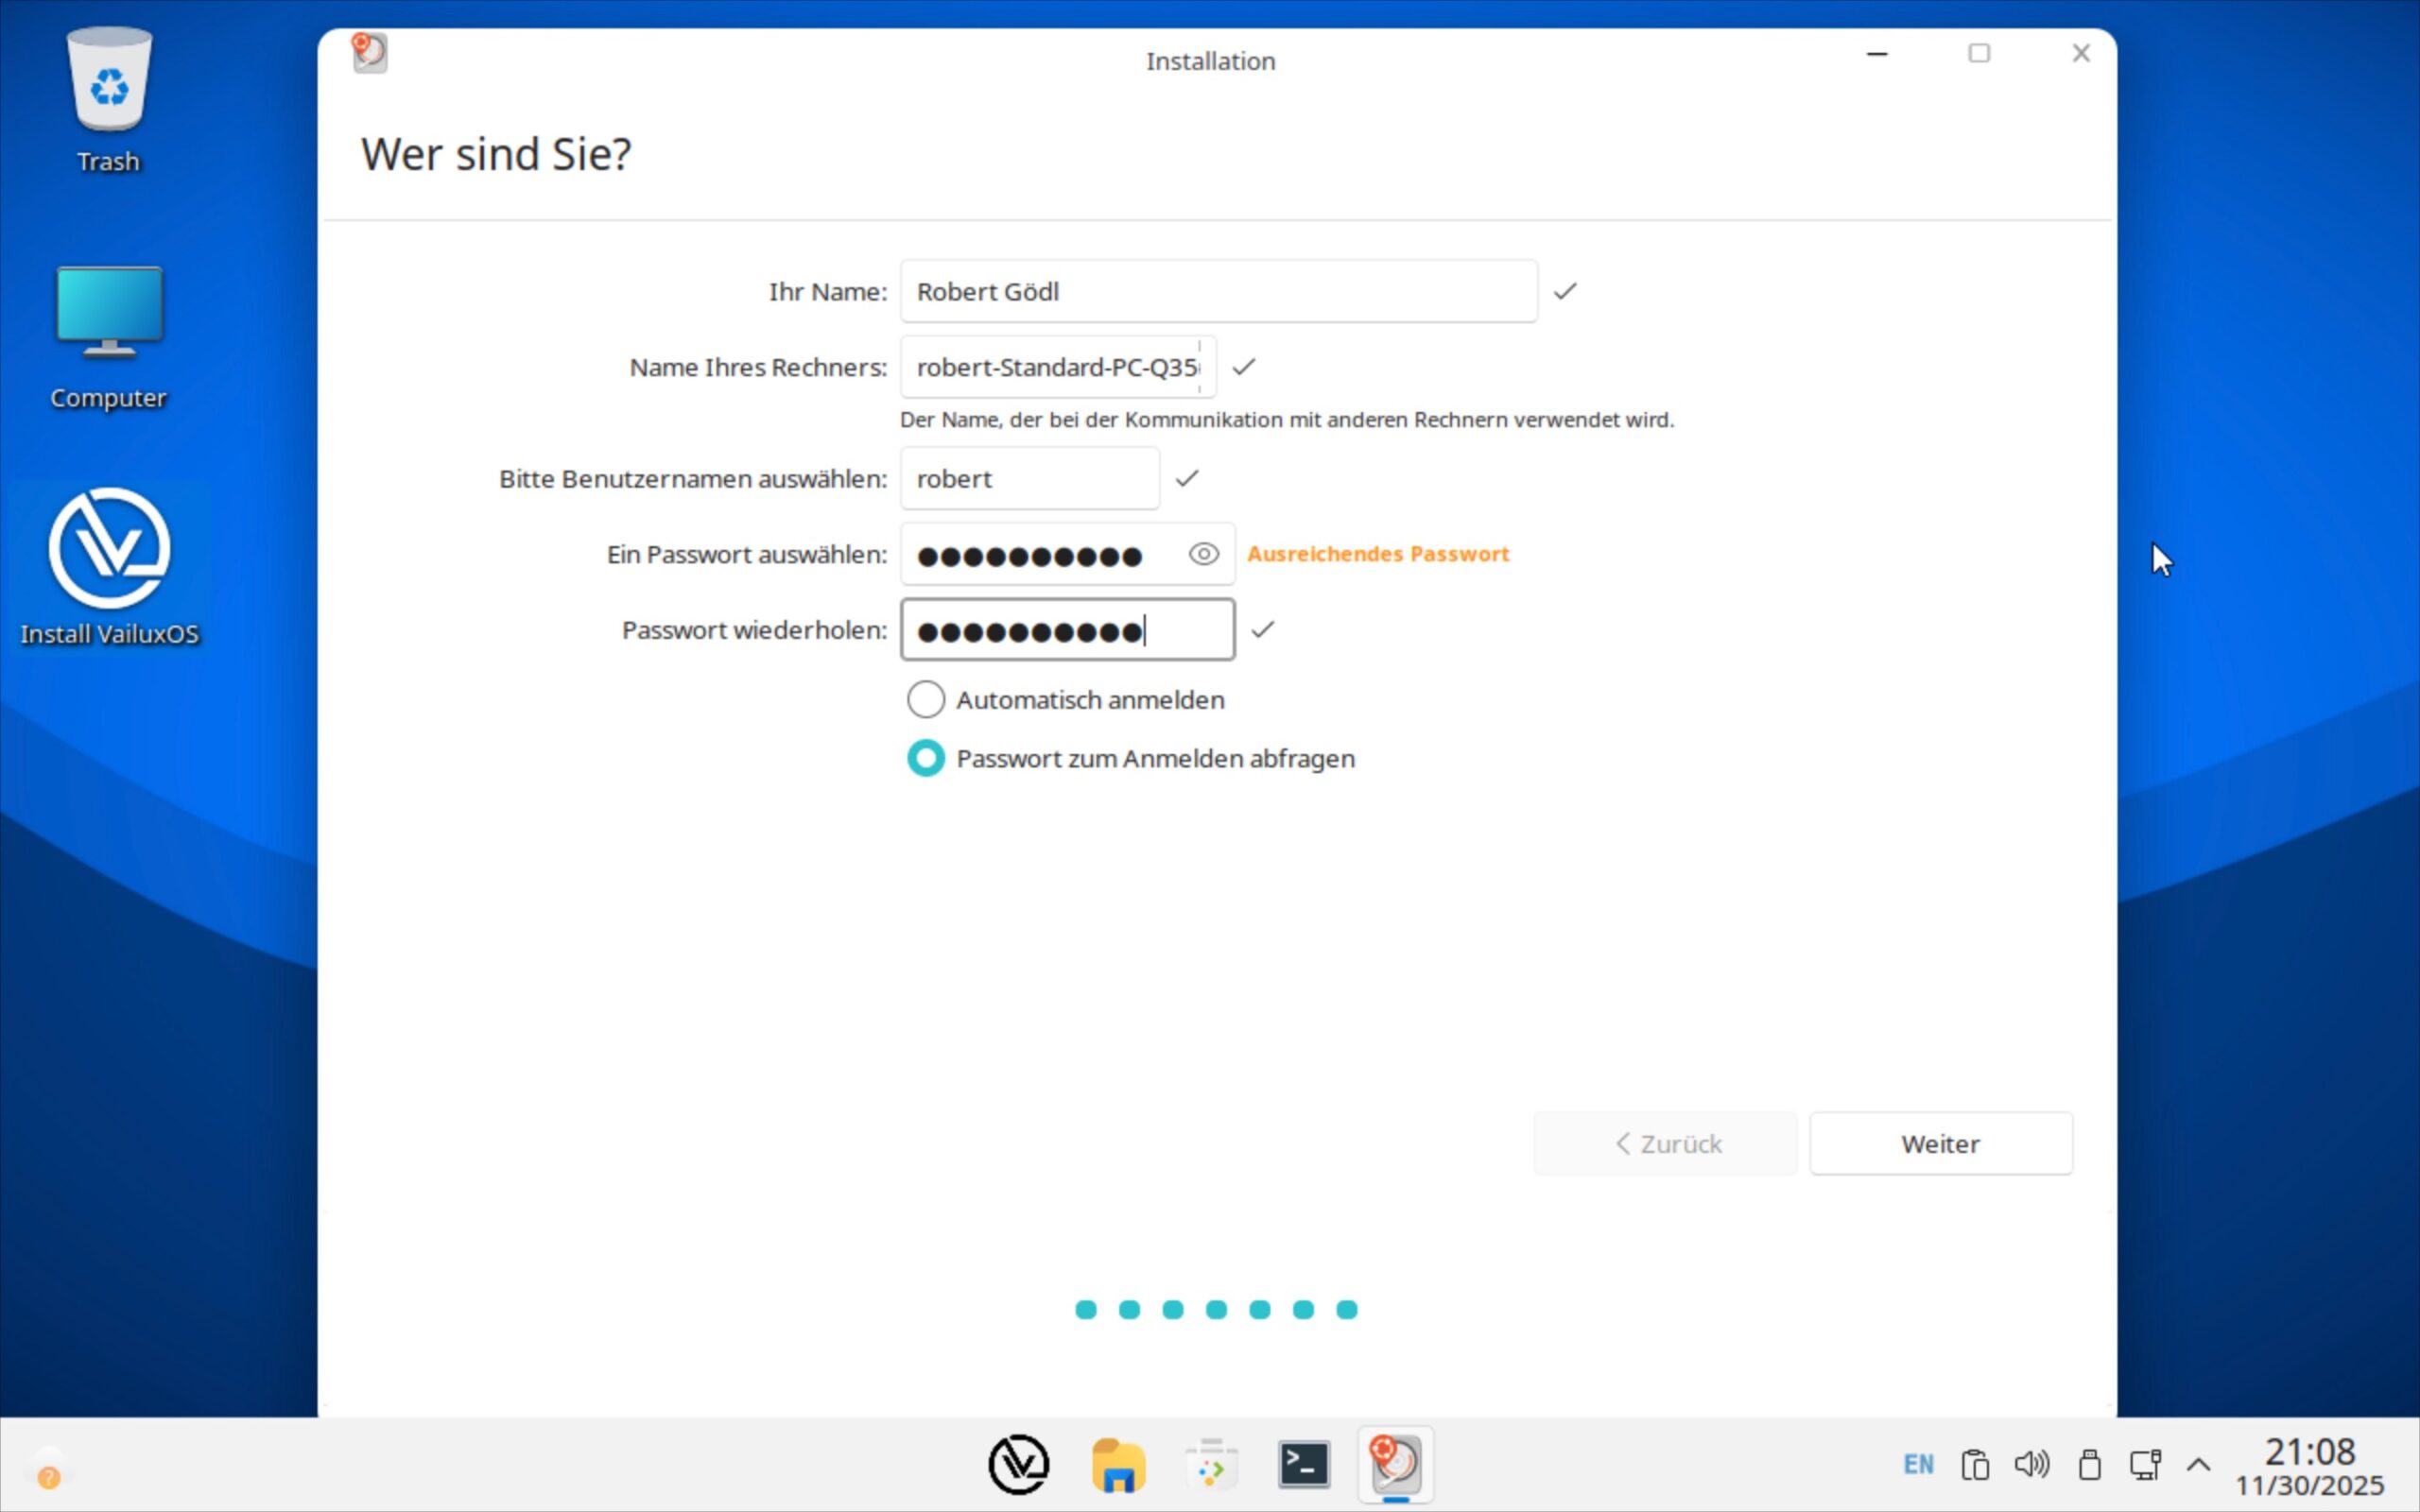Open the volume control in system tray
Image resolution: width=2420 pixels, height=1512 pixels.
pos(2031,1465)
